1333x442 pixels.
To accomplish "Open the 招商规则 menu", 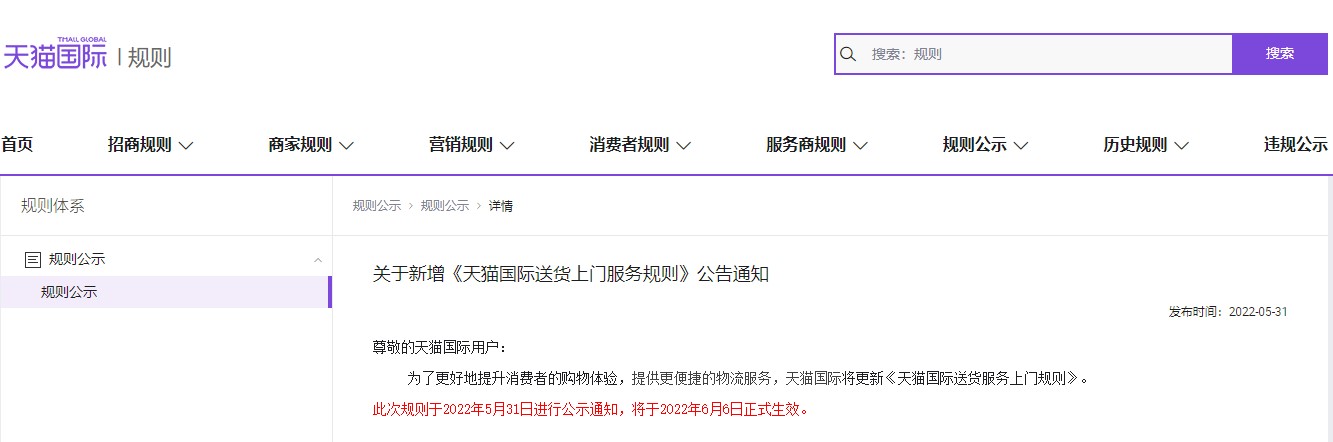I will (x=150, y=144).
